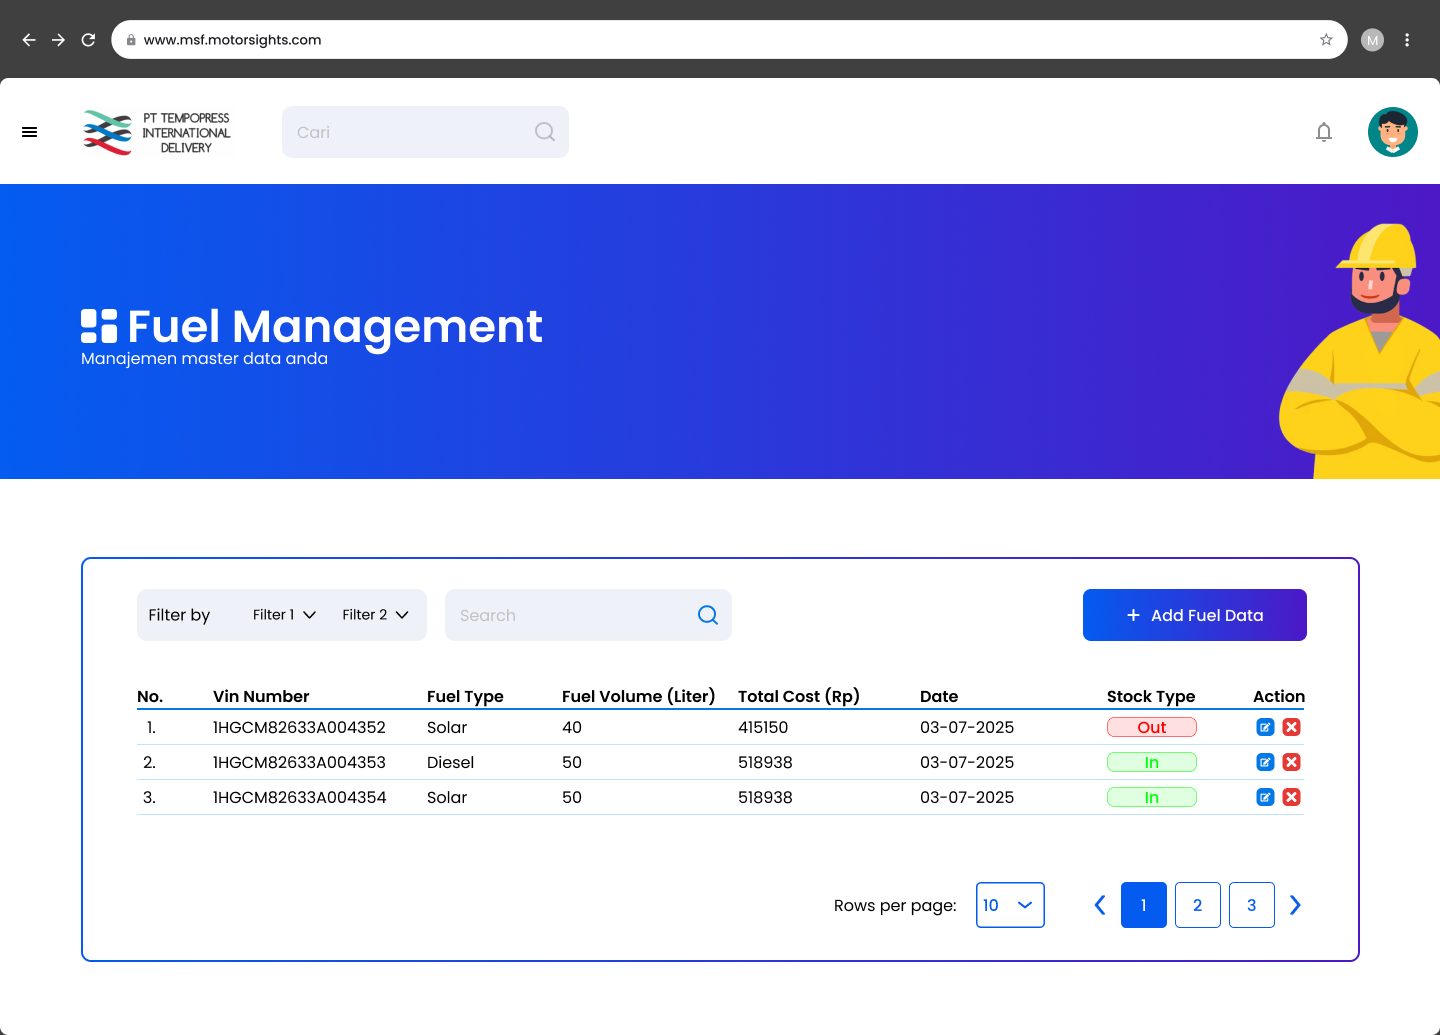Focus the table Search input field

click(570, 615)
